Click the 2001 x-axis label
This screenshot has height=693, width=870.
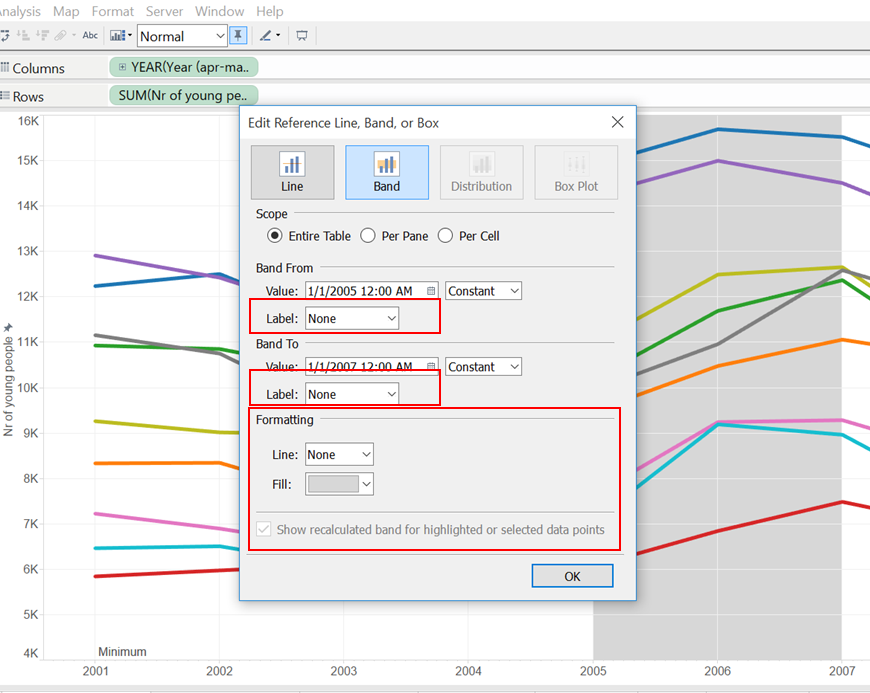pyautogui.click(x=95, y=671)
